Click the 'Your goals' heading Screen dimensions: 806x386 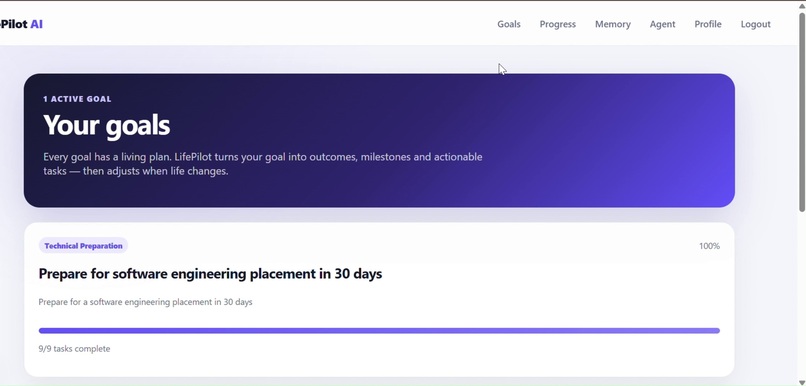pyautogui.click(x=106, y=125)
